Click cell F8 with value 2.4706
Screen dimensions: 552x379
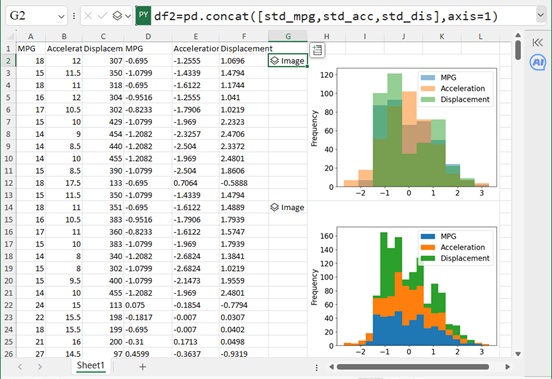[x=244, y=134]
